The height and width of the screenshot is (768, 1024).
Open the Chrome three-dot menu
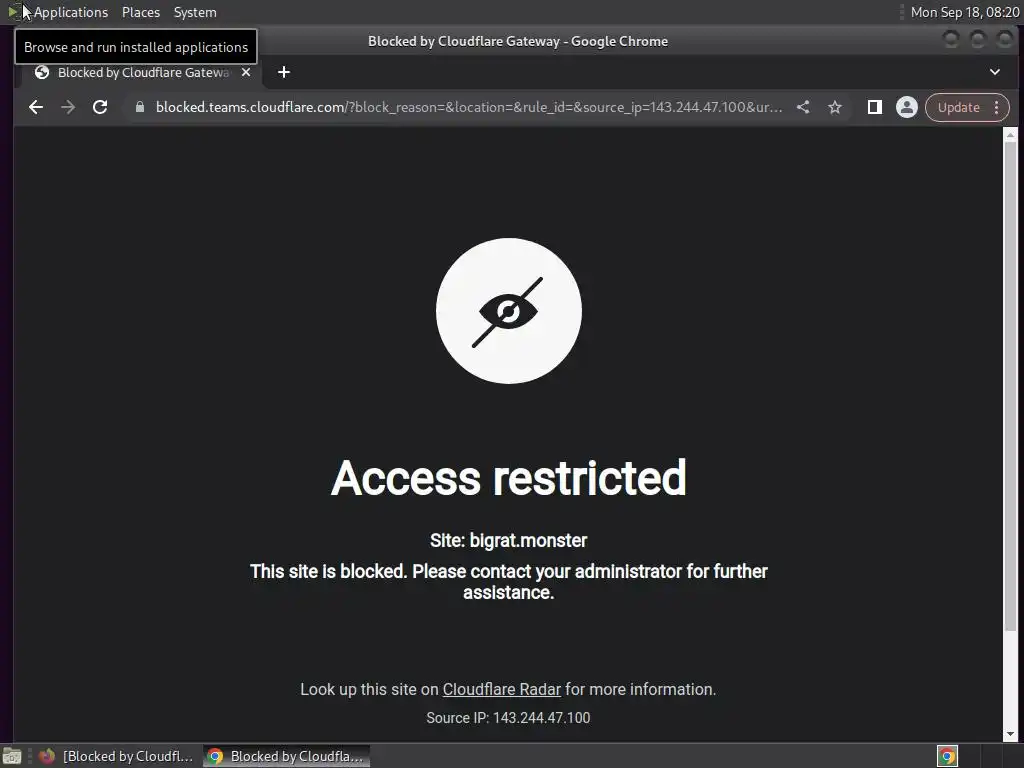pyautogui.click(x=997, y=107)
